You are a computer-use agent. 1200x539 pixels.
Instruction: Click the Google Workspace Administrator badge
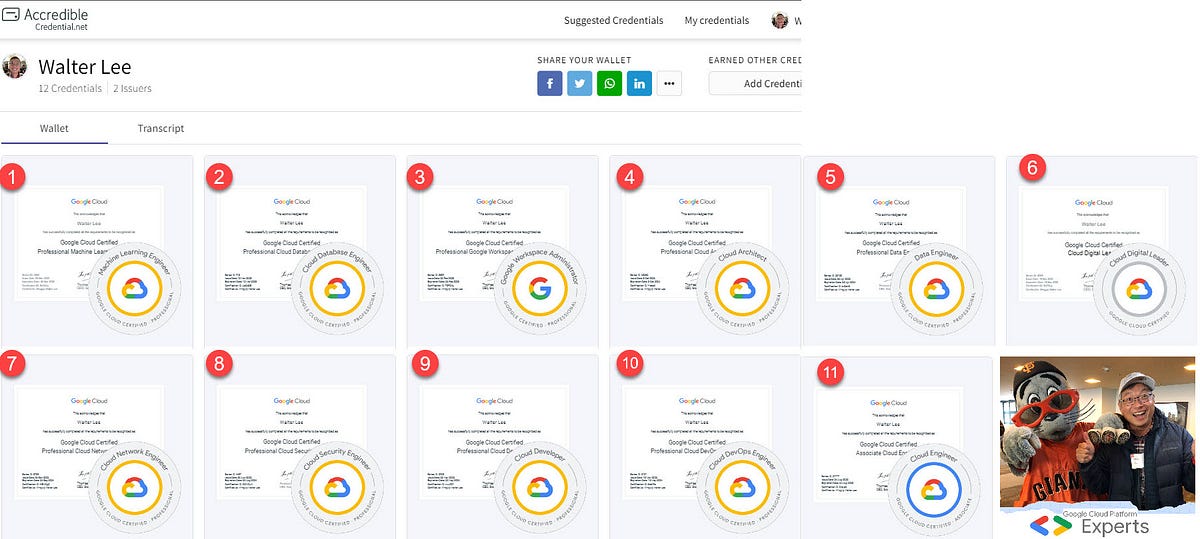[540, 288]
